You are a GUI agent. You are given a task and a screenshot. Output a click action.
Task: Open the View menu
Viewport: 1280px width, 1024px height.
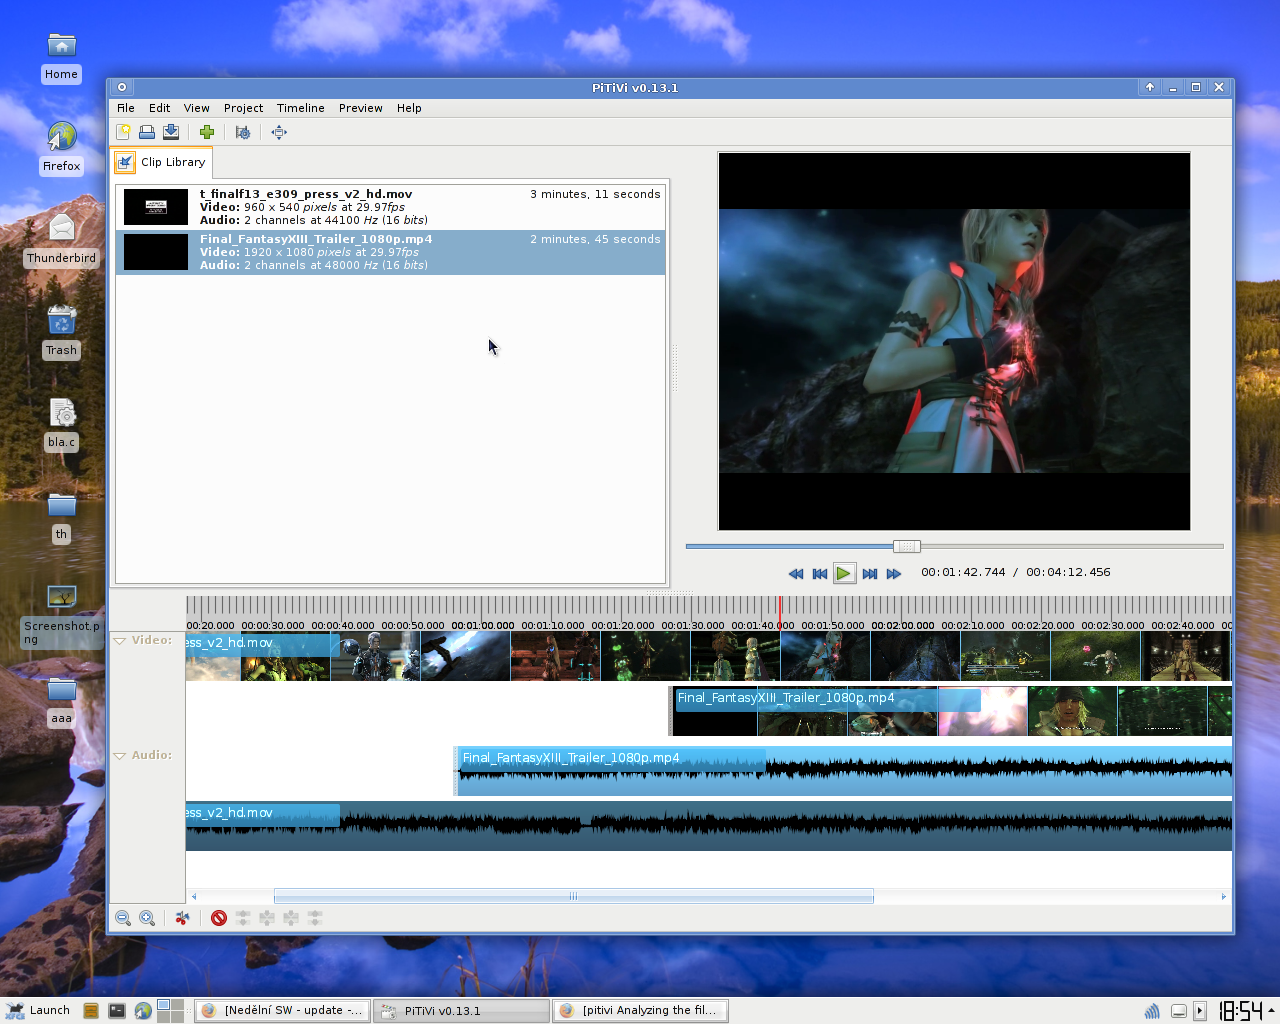point(197,108)
